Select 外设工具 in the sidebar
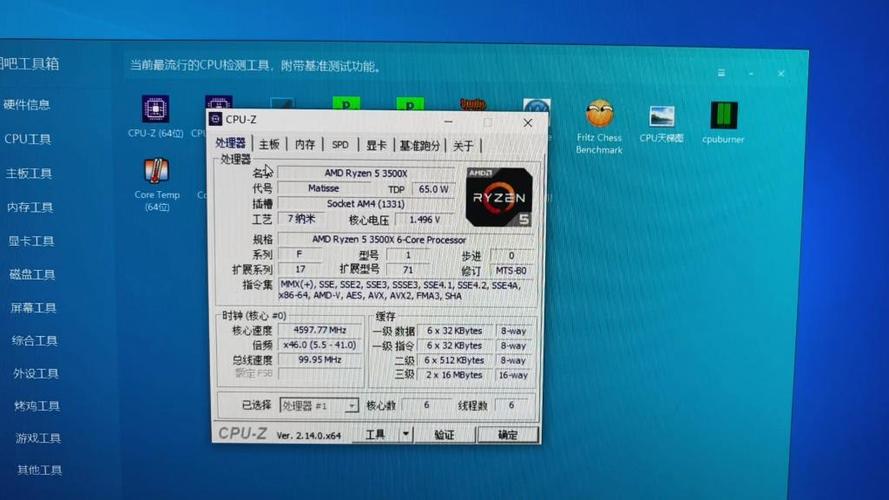This screenshot has width=889, height=500. point(36,374)
